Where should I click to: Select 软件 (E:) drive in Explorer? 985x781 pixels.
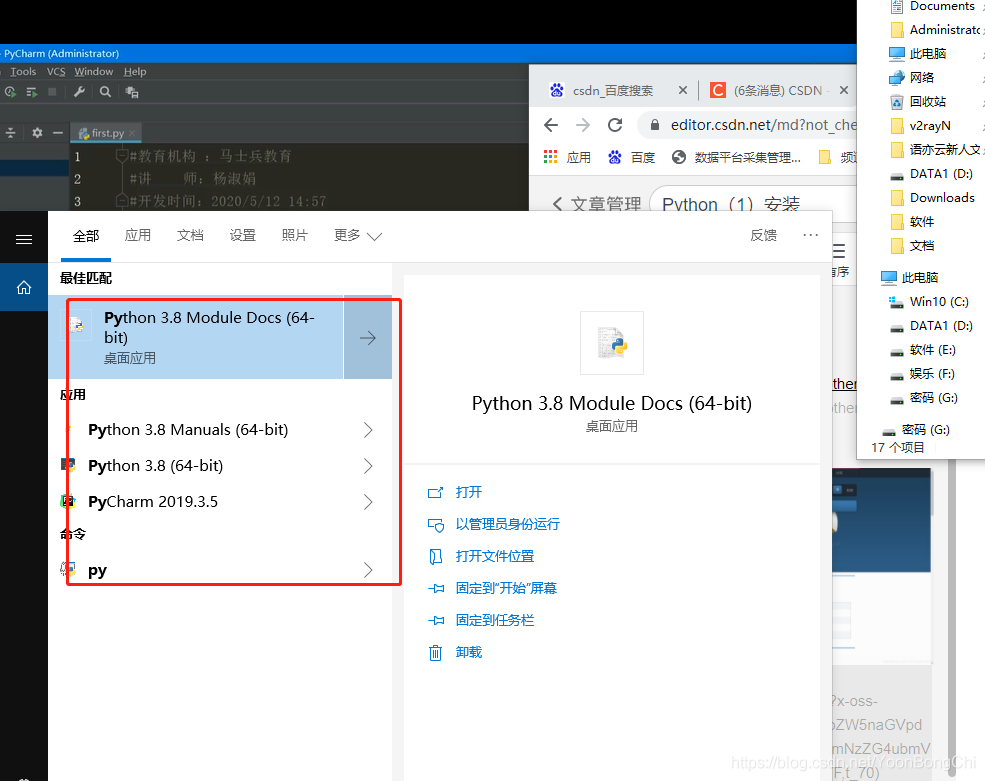tap(923, 349)
